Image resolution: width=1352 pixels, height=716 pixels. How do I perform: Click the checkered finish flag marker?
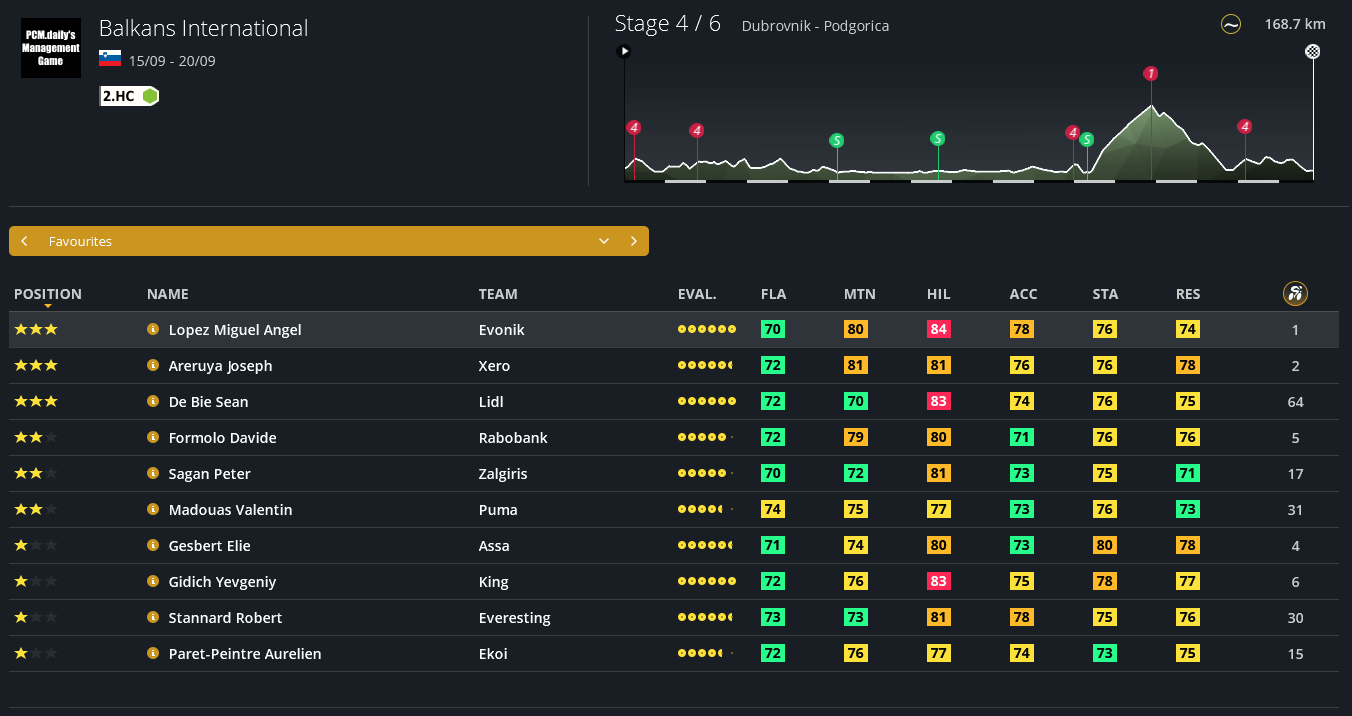point(1313,51)
